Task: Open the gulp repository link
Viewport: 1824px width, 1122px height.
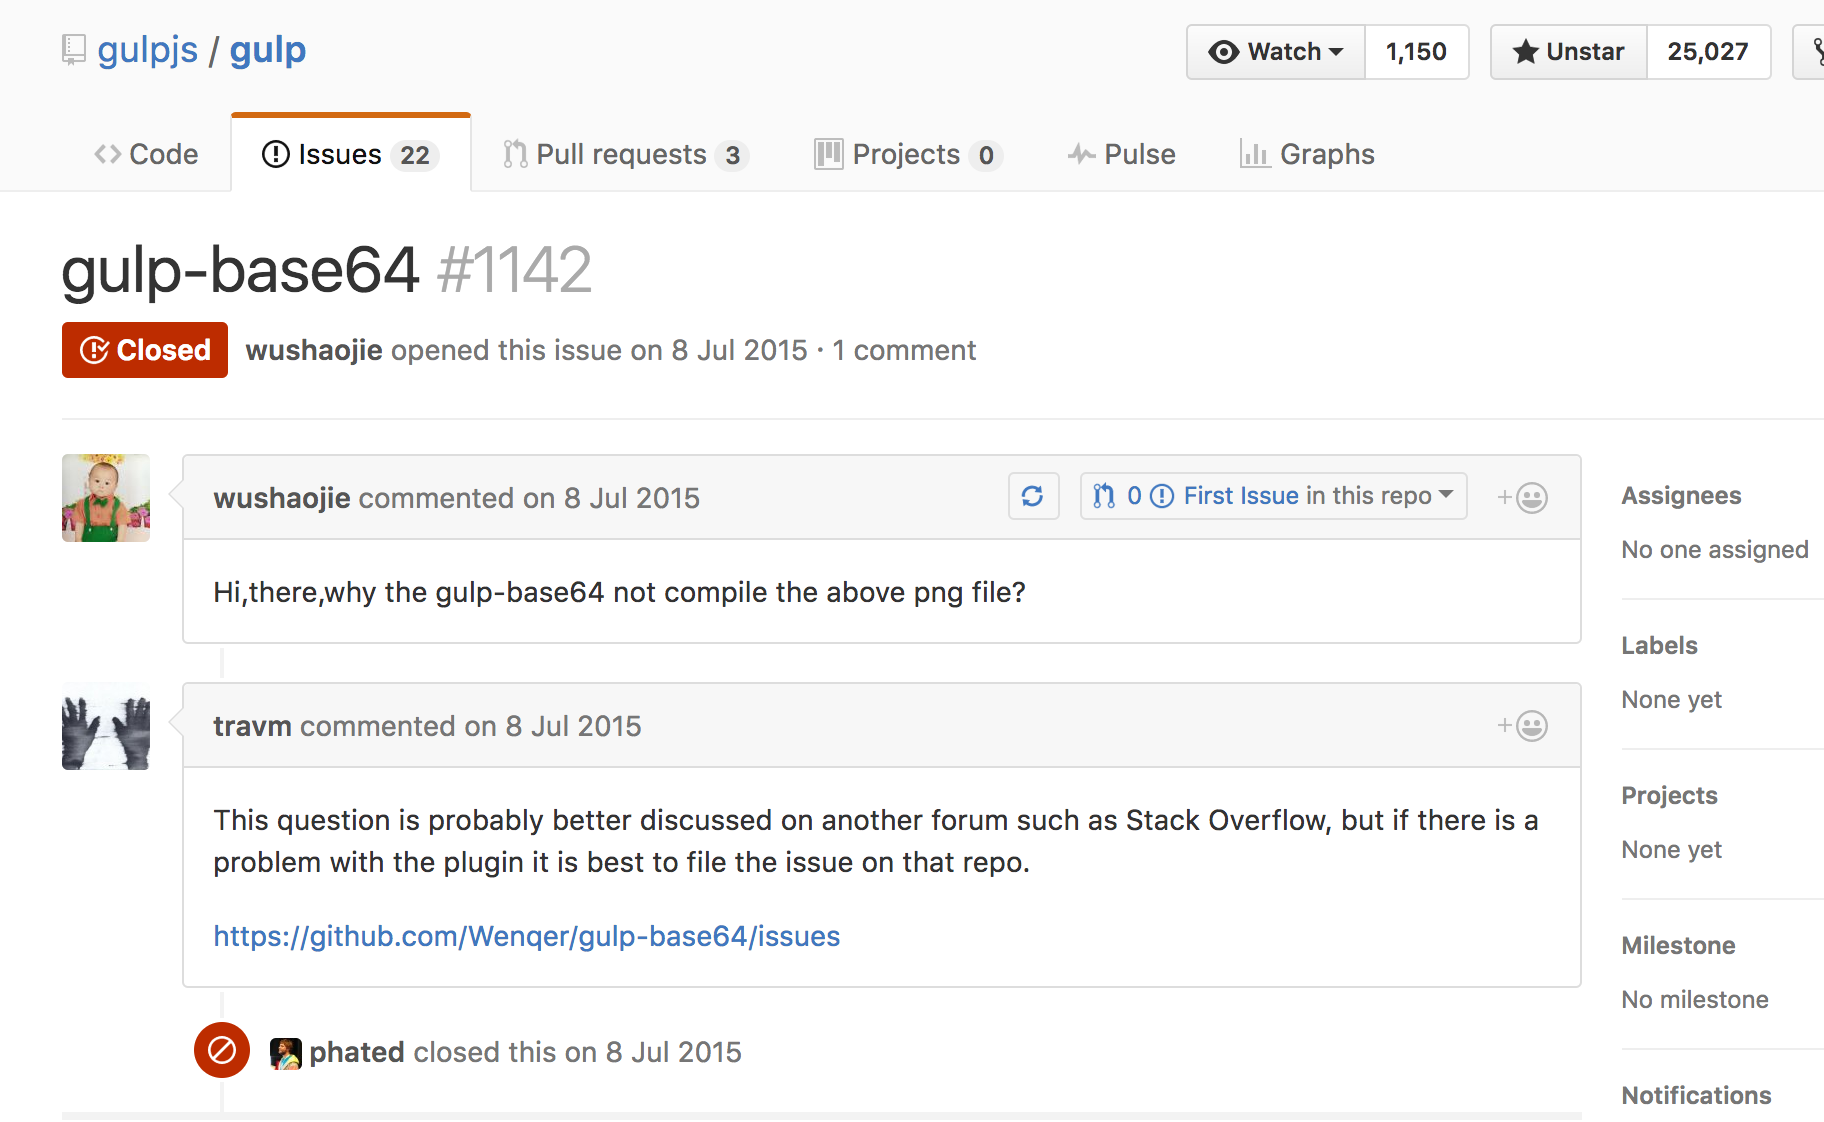Action: (268, 50)
